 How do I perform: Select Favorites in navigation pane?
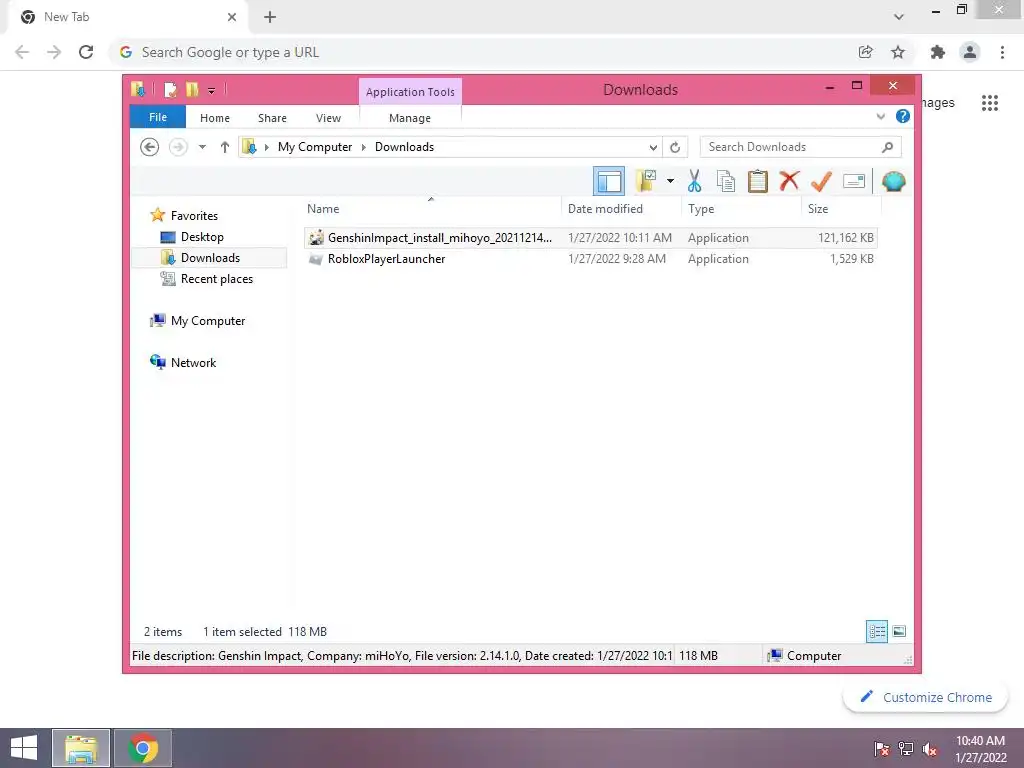coord(194,216)
